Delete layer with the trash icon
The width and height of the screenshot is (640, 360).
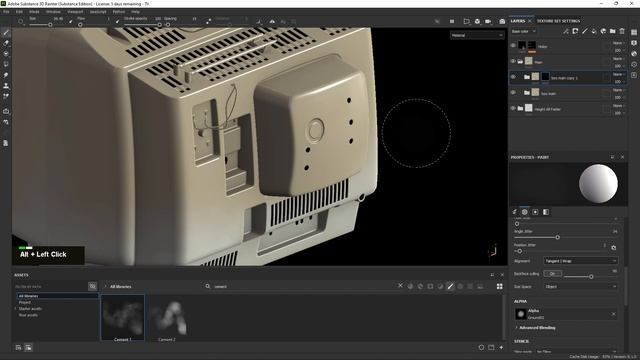(x=622, y=31)
